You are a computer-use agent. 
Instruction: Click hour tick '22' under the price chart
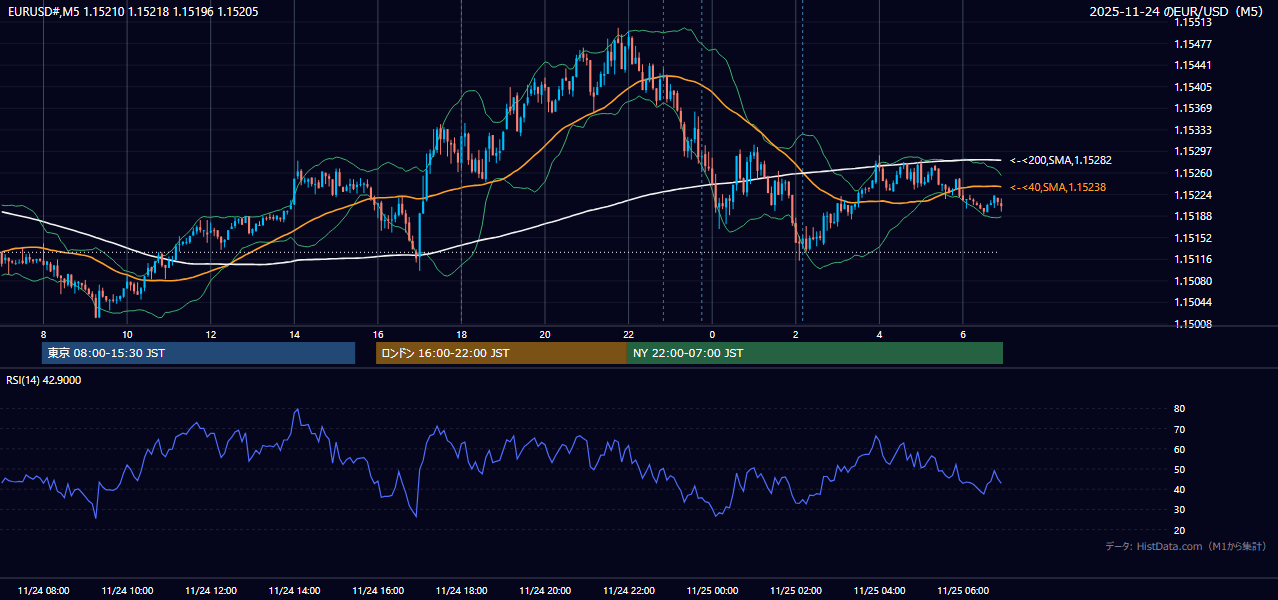[x=628, y=334]
